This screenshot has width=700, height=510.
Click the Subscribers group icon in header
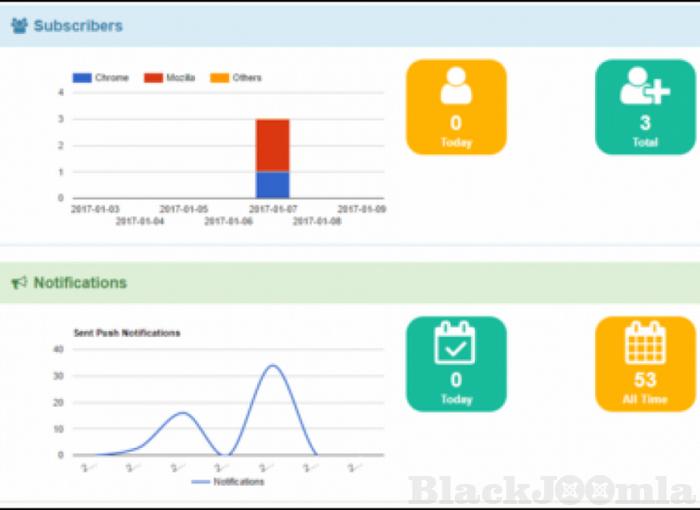point(19,26)
